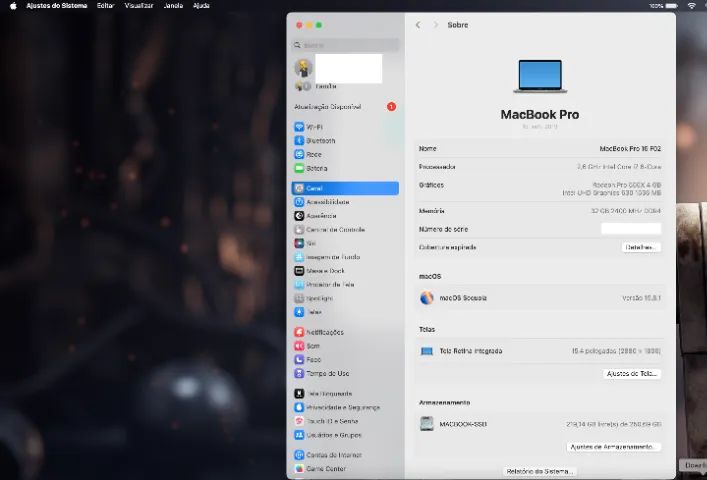Image resolution: width=707 pixels, height=480 pixels.
Task: Go back with the left chevron
Action: (418, 25)
